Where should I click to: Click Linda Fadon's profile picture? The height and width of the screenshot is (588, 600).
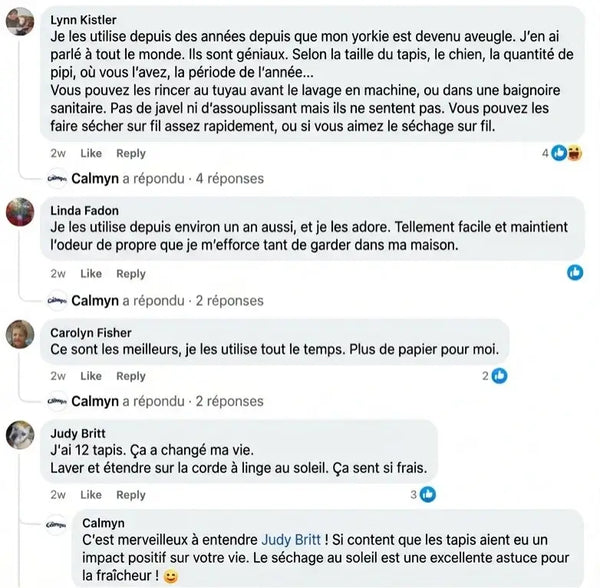point(22,212)
